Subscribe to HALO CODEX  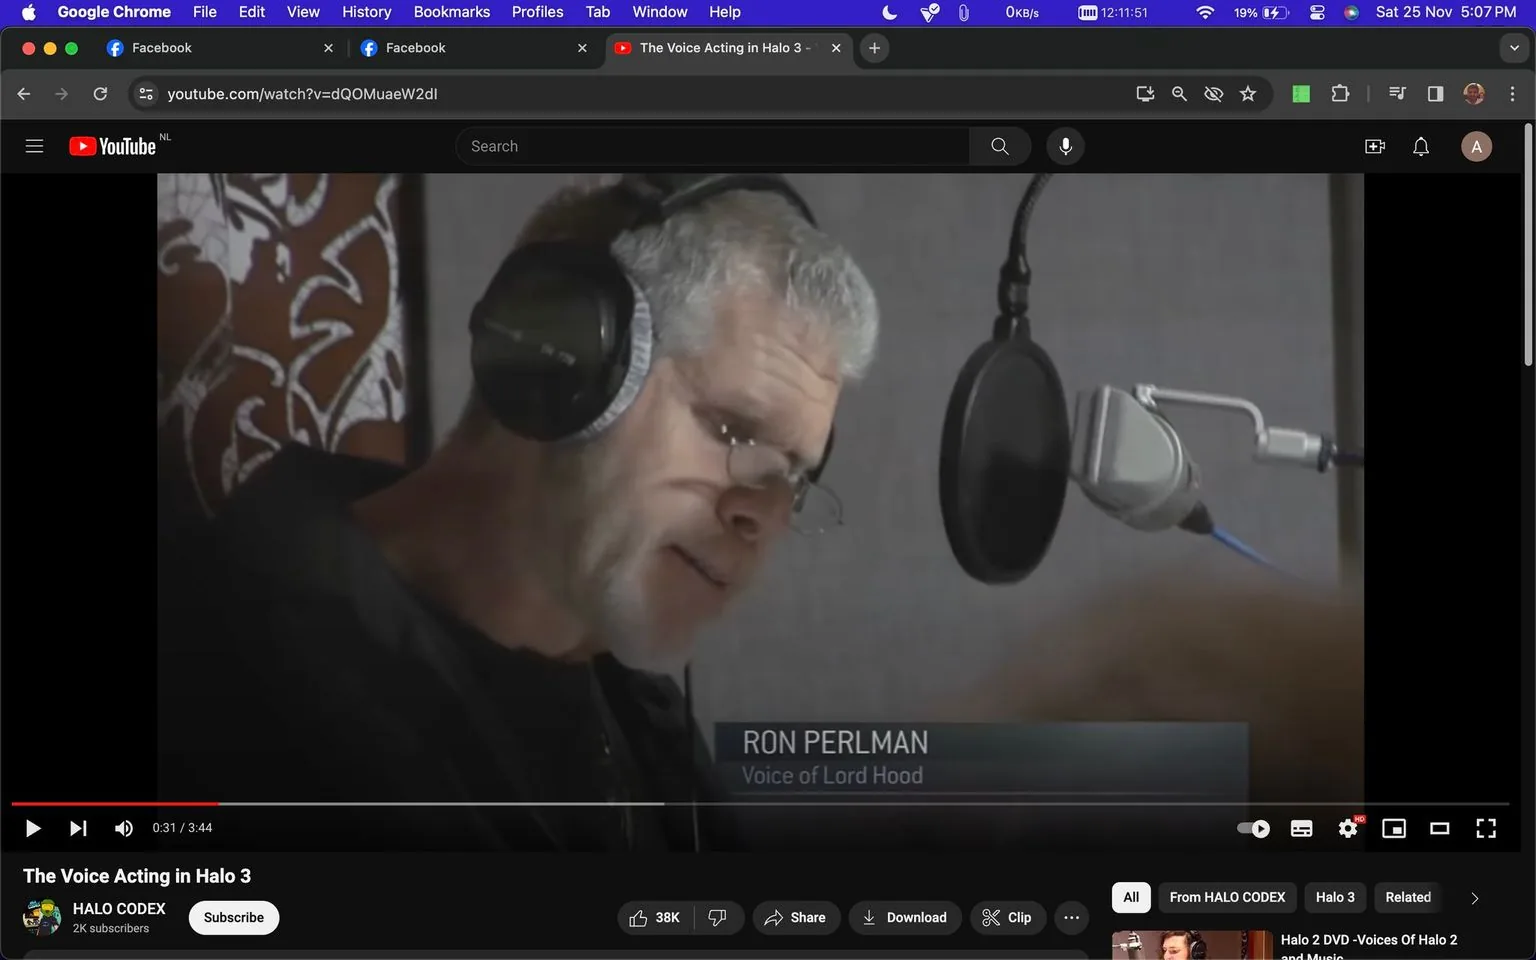click(233, 917)
